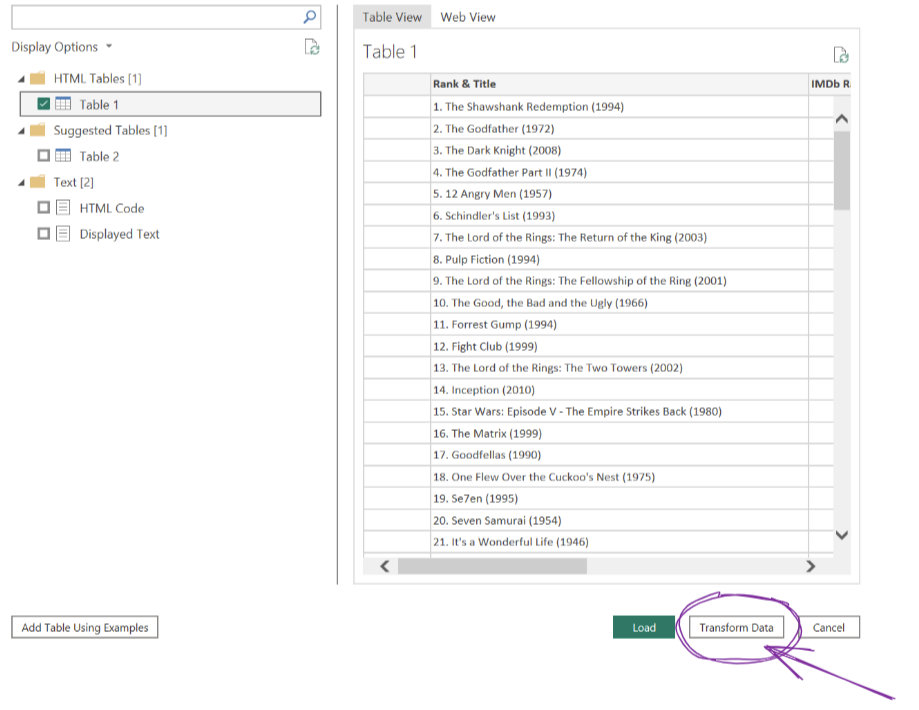Image resolution: width=919 pixels, height=710 pixels.
Task: Click the HTML Code document icon
Action: tap(63, 208)
